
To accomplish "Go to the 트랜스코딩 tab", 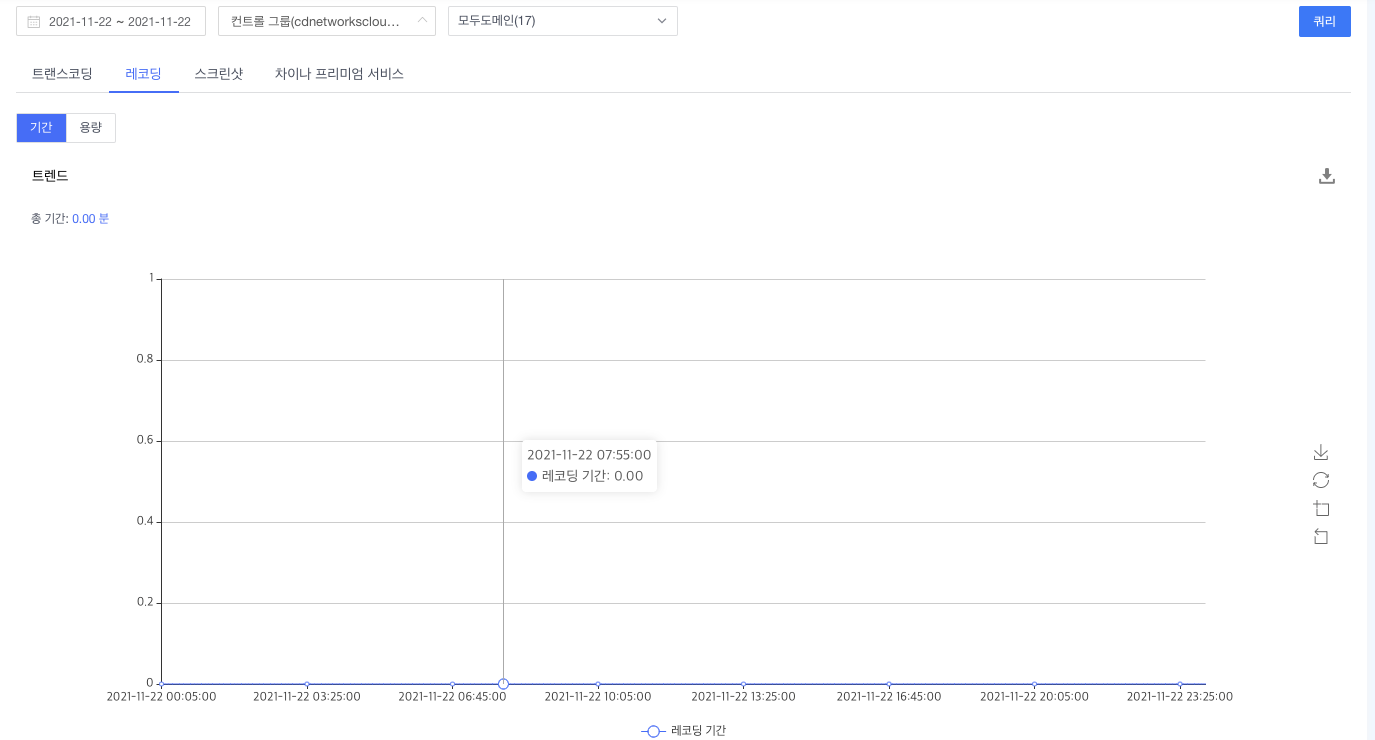I will point(62,74).
